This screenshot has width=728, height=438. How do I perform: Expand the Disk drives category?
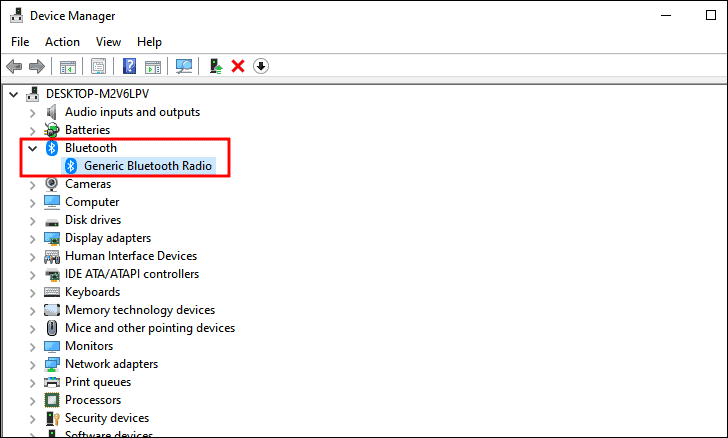click(32, 221)
